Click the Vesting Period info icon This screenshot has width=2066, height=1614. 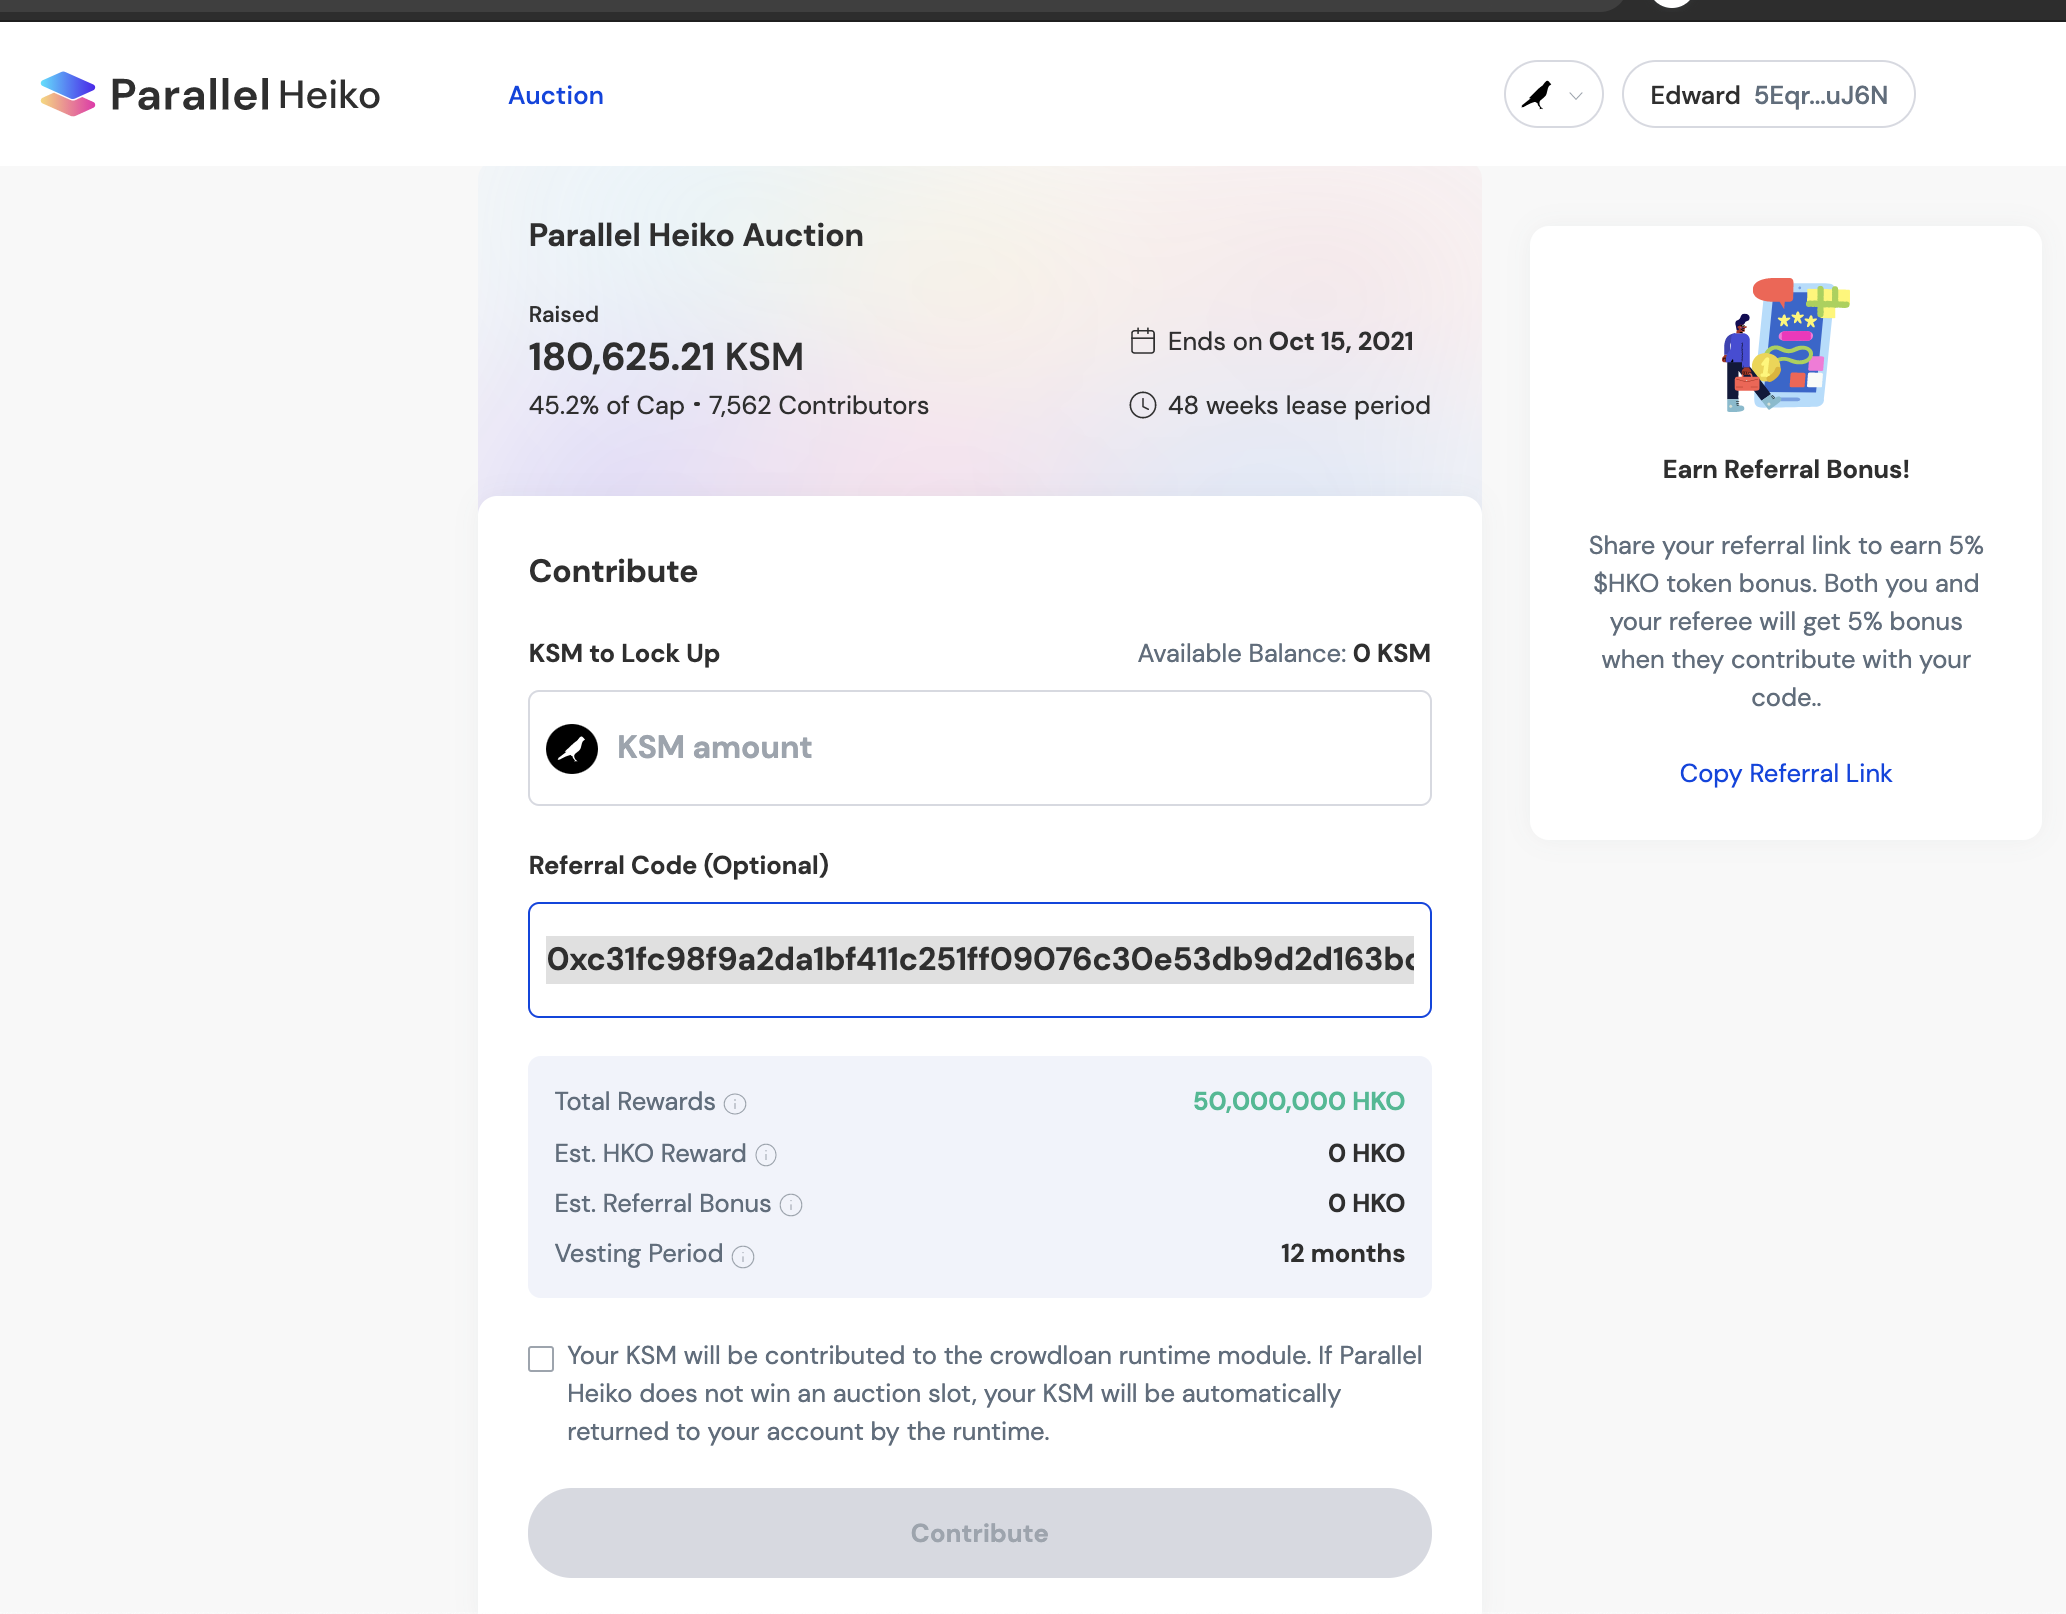743,1256
